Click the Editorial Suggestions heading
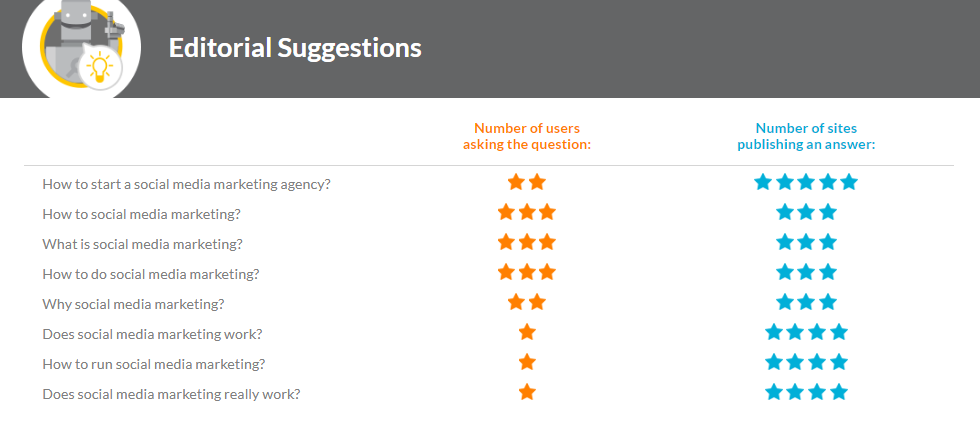This screenshot has width=980, height=431. tap(295, 48)
